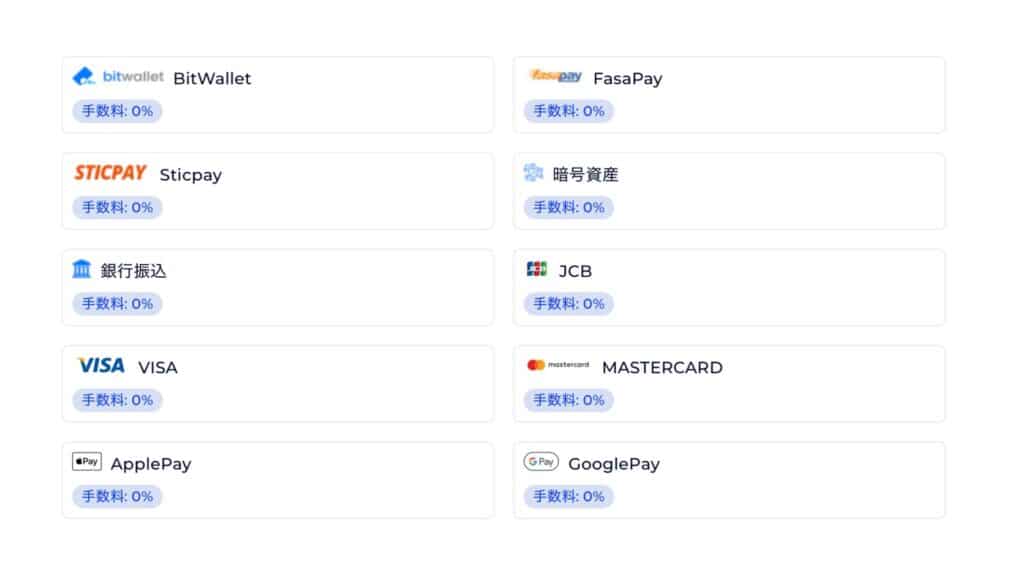Click 手数料: 0% badge under JCB
This screenshot has width=1024, height=576.
point(569,304)
